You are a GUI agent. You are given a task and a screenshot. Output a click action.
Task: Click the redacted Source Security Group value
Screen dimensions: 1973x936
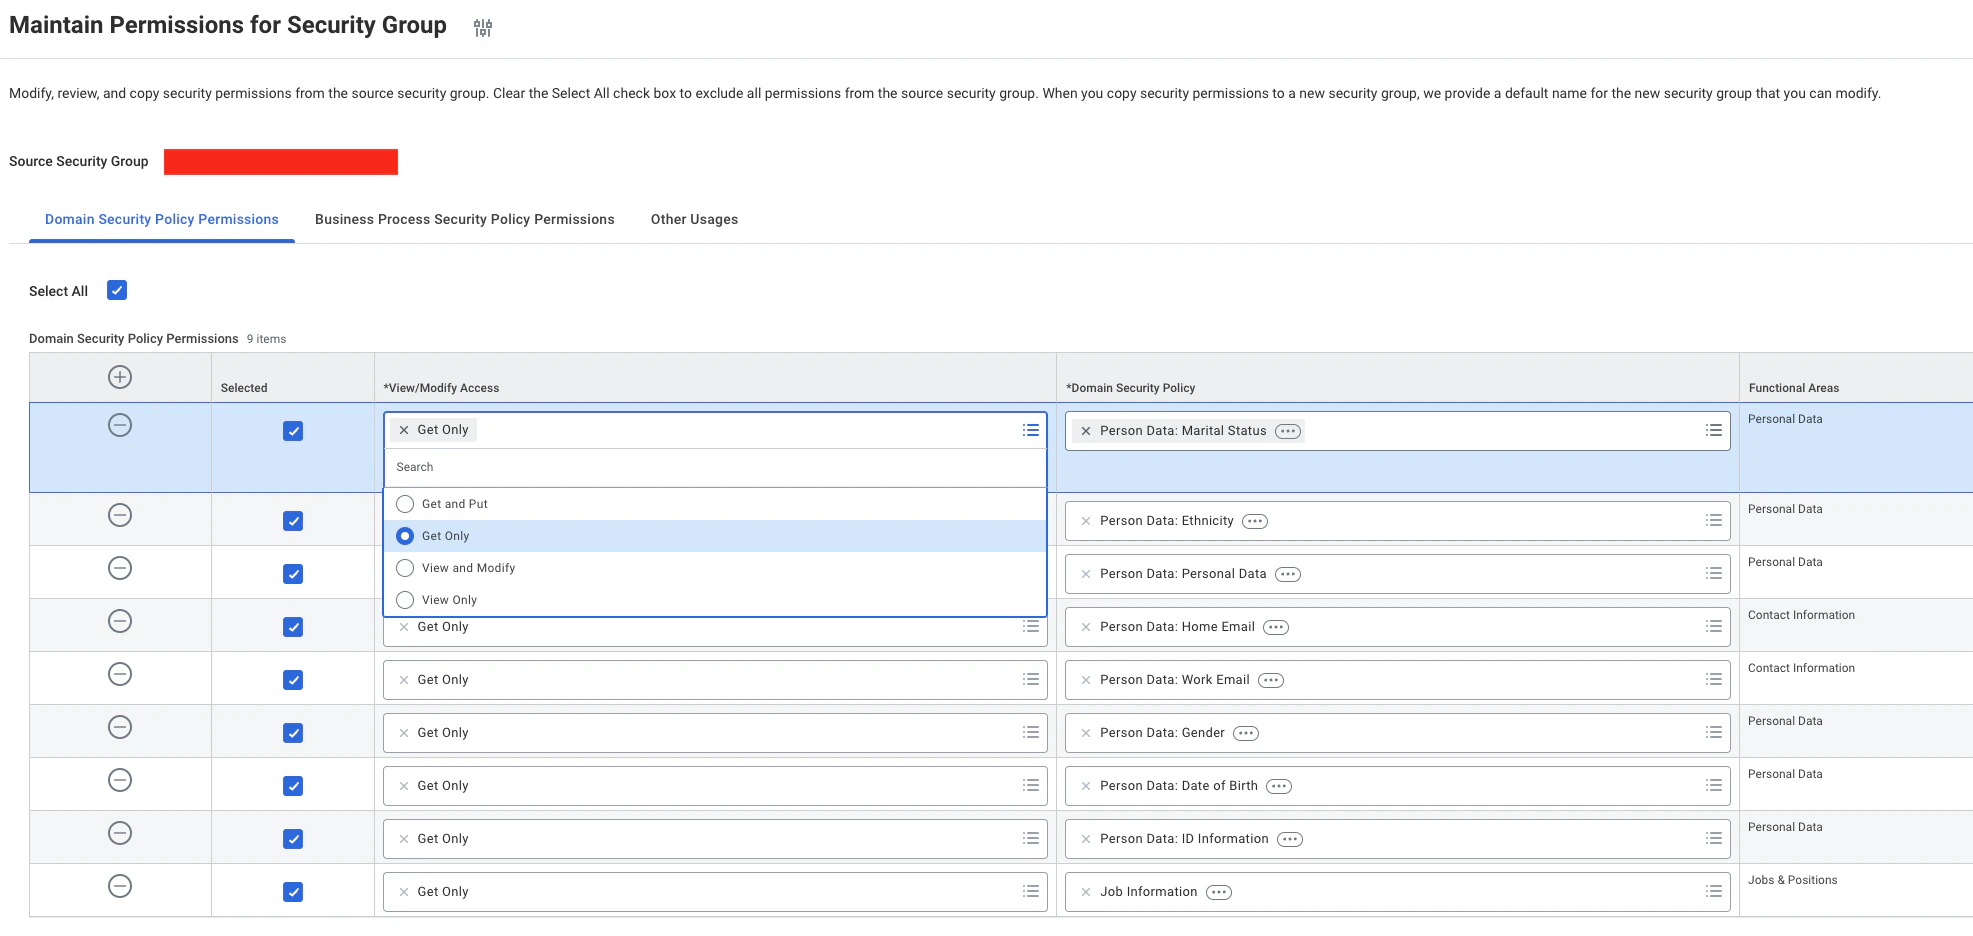(x=281, y=162)
